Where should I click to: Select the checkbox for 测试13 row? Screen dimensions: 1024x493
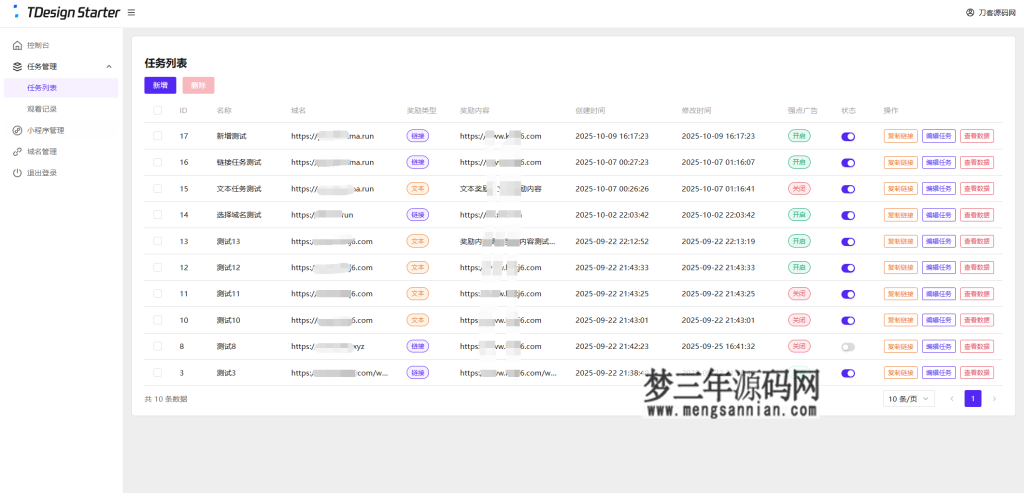(x=157, y=241)
